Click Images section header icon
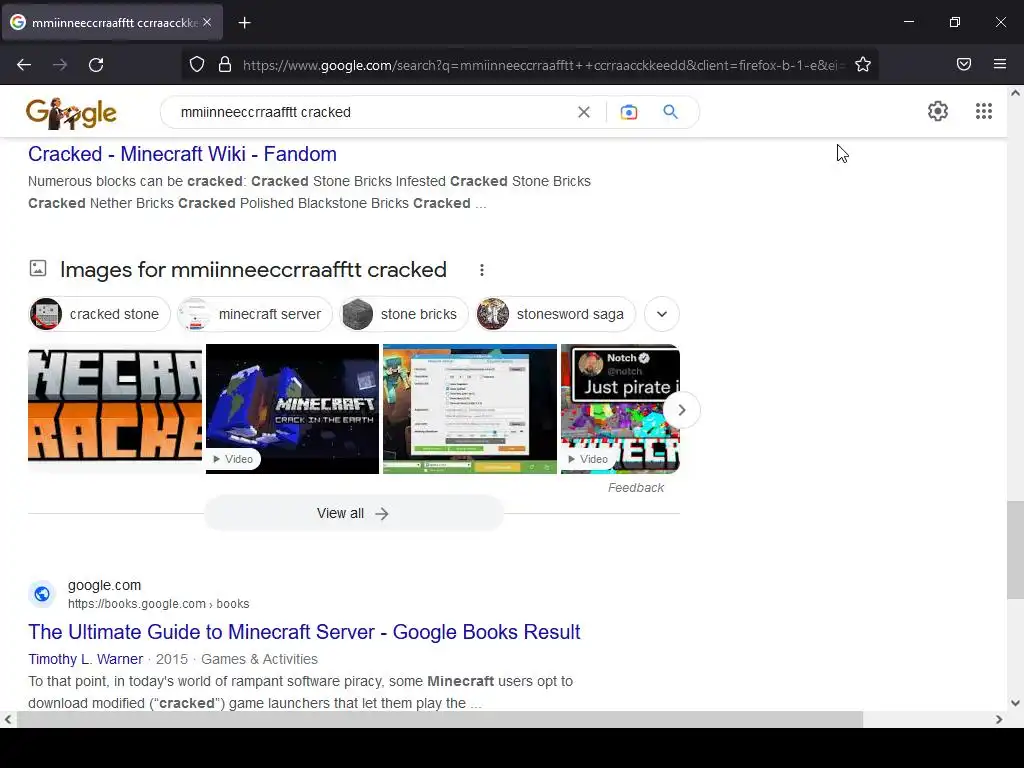Screen dimensions: 1024x768 click(x=38, y=268)
